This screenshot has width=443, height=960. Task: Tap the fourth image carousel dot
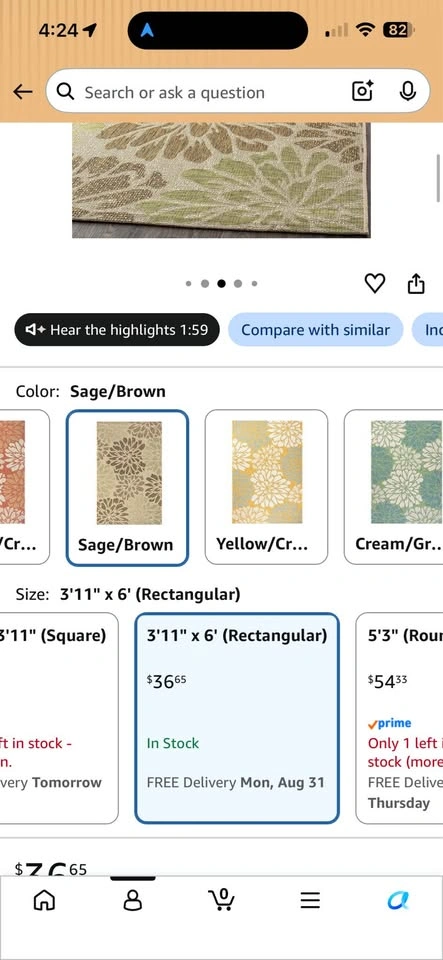pos(238,283)
